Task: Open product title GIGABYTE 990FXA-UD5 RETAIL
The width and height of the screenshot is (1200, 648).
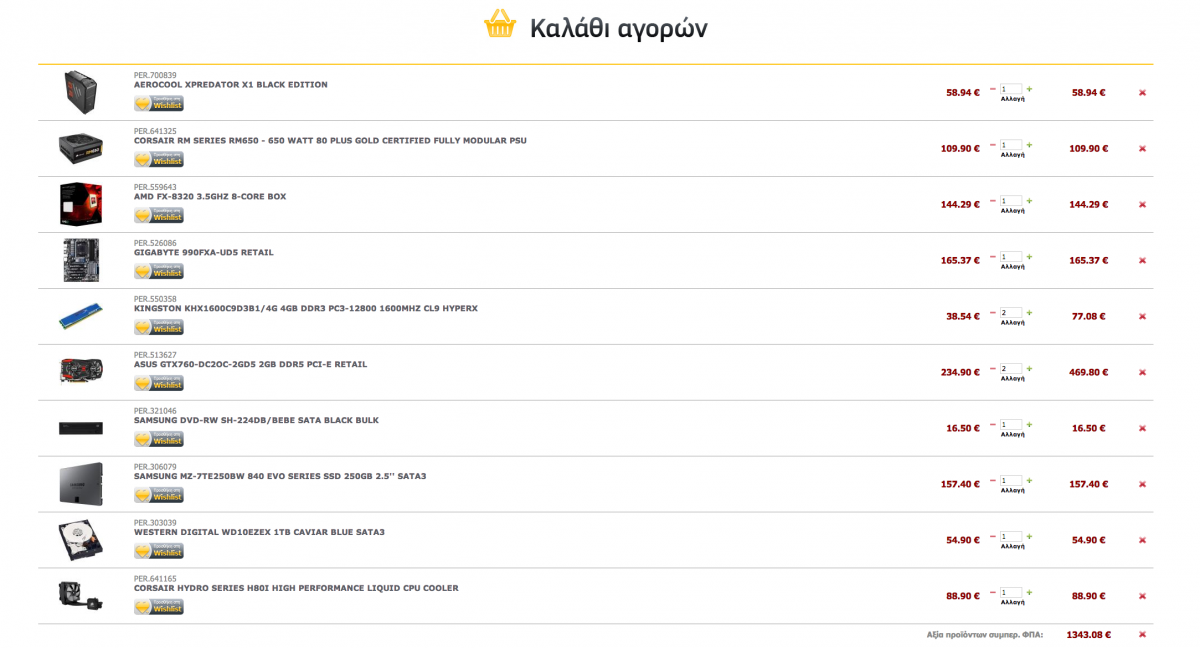Action: 204,253
